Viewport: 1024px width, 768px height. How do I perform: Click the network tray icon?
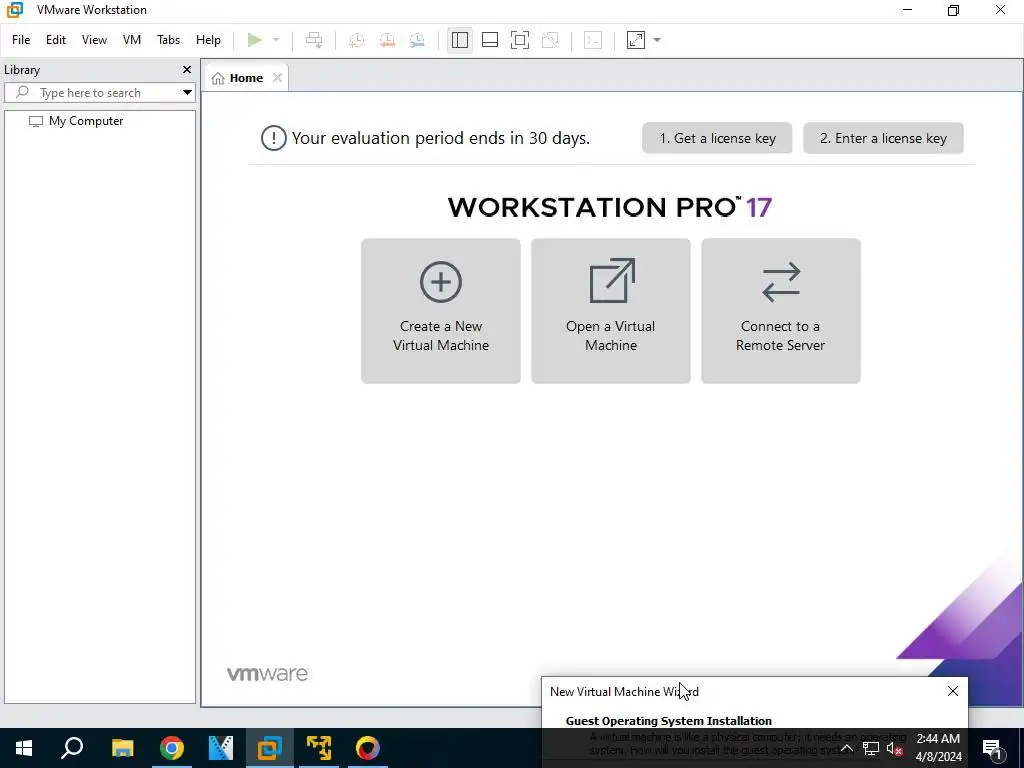pyautogui.click(x=871, y=748)
